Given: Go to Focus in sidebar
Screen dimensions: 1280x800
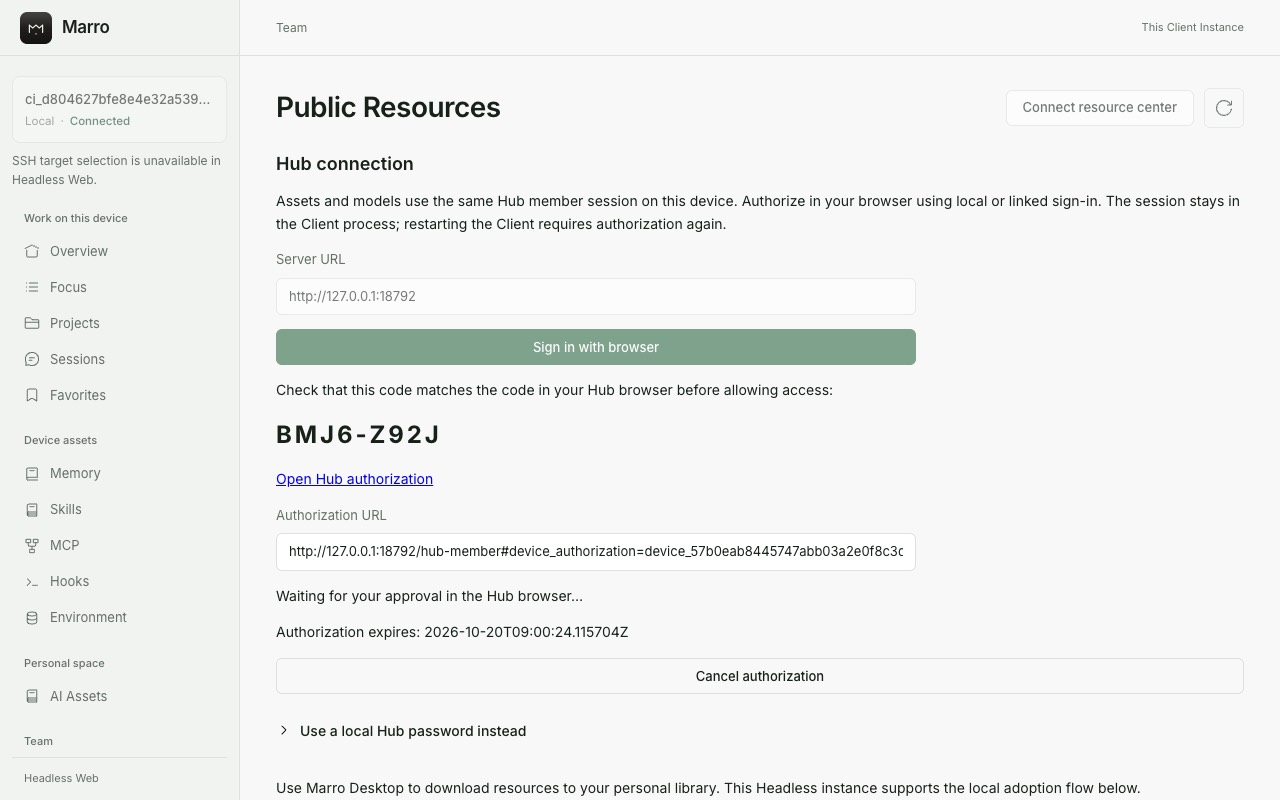Looking at the screenshot, I should pos(119,287).
